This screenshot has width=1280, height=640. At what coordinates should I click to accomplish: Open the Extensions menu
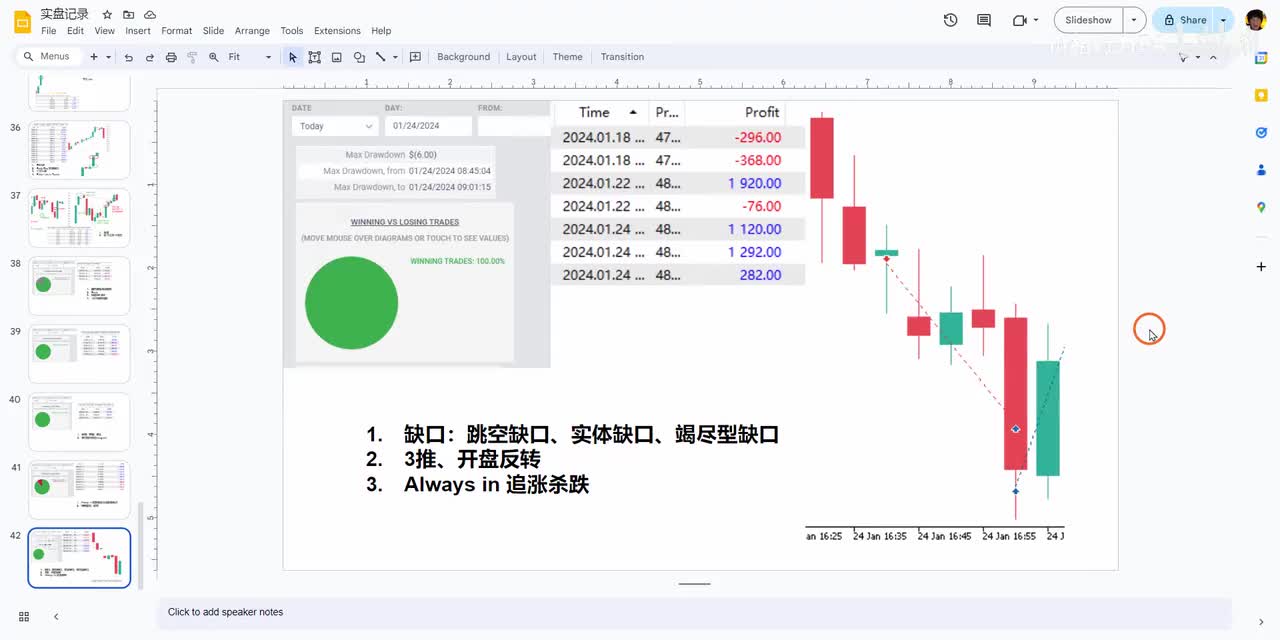pos(337,31)
